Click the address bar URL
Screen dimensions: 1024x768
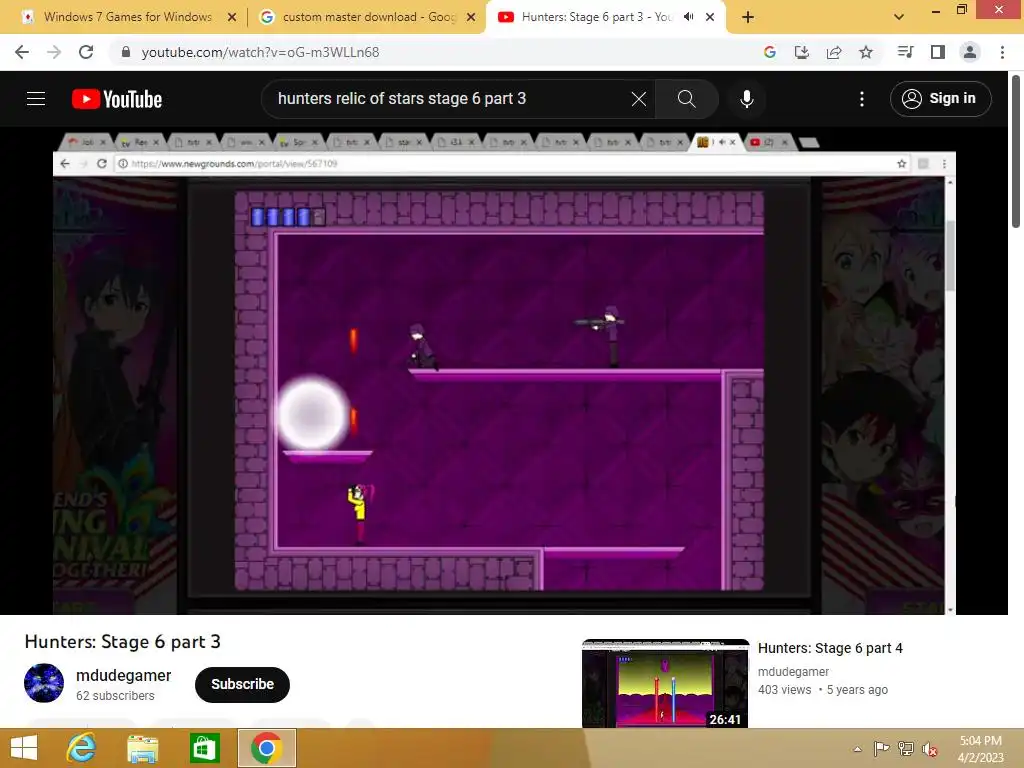click(260, 52)
